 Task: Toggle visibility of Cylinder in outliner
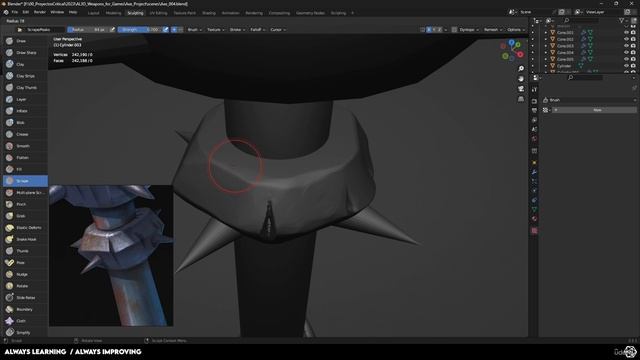627,66
